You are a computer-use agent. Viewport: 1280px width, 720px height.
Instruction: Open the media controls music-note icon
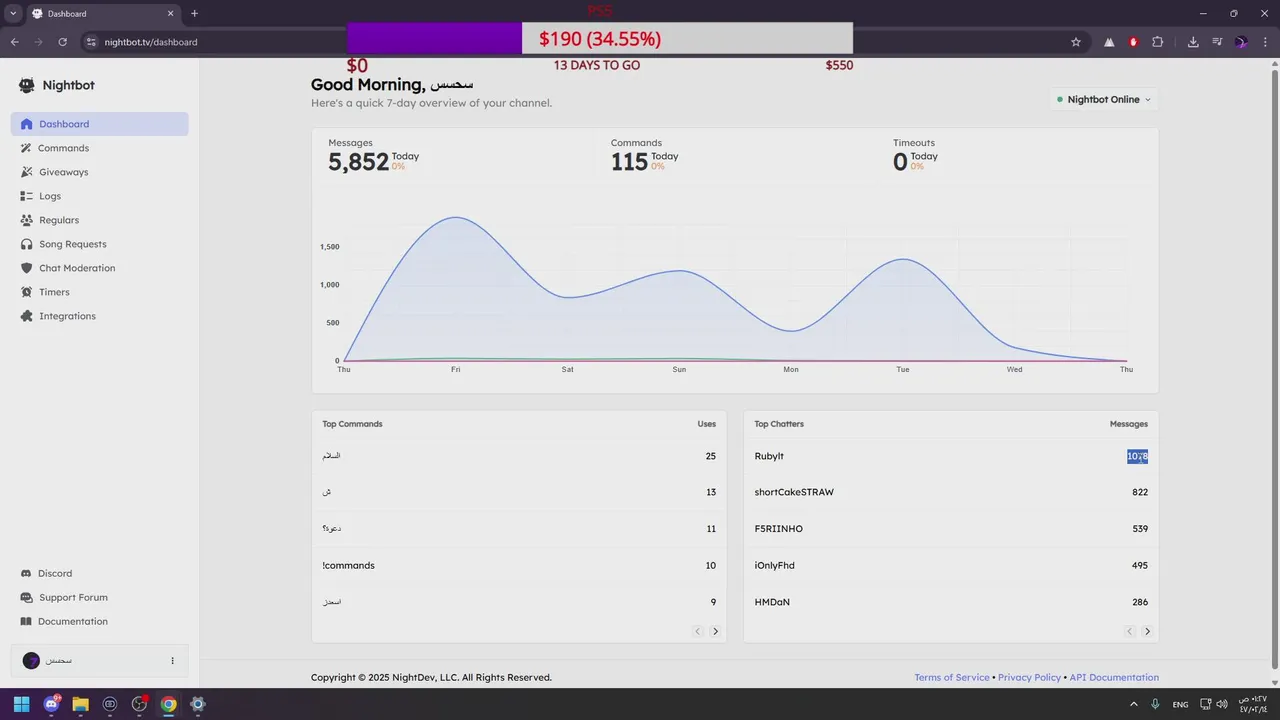pos(1217,42)
